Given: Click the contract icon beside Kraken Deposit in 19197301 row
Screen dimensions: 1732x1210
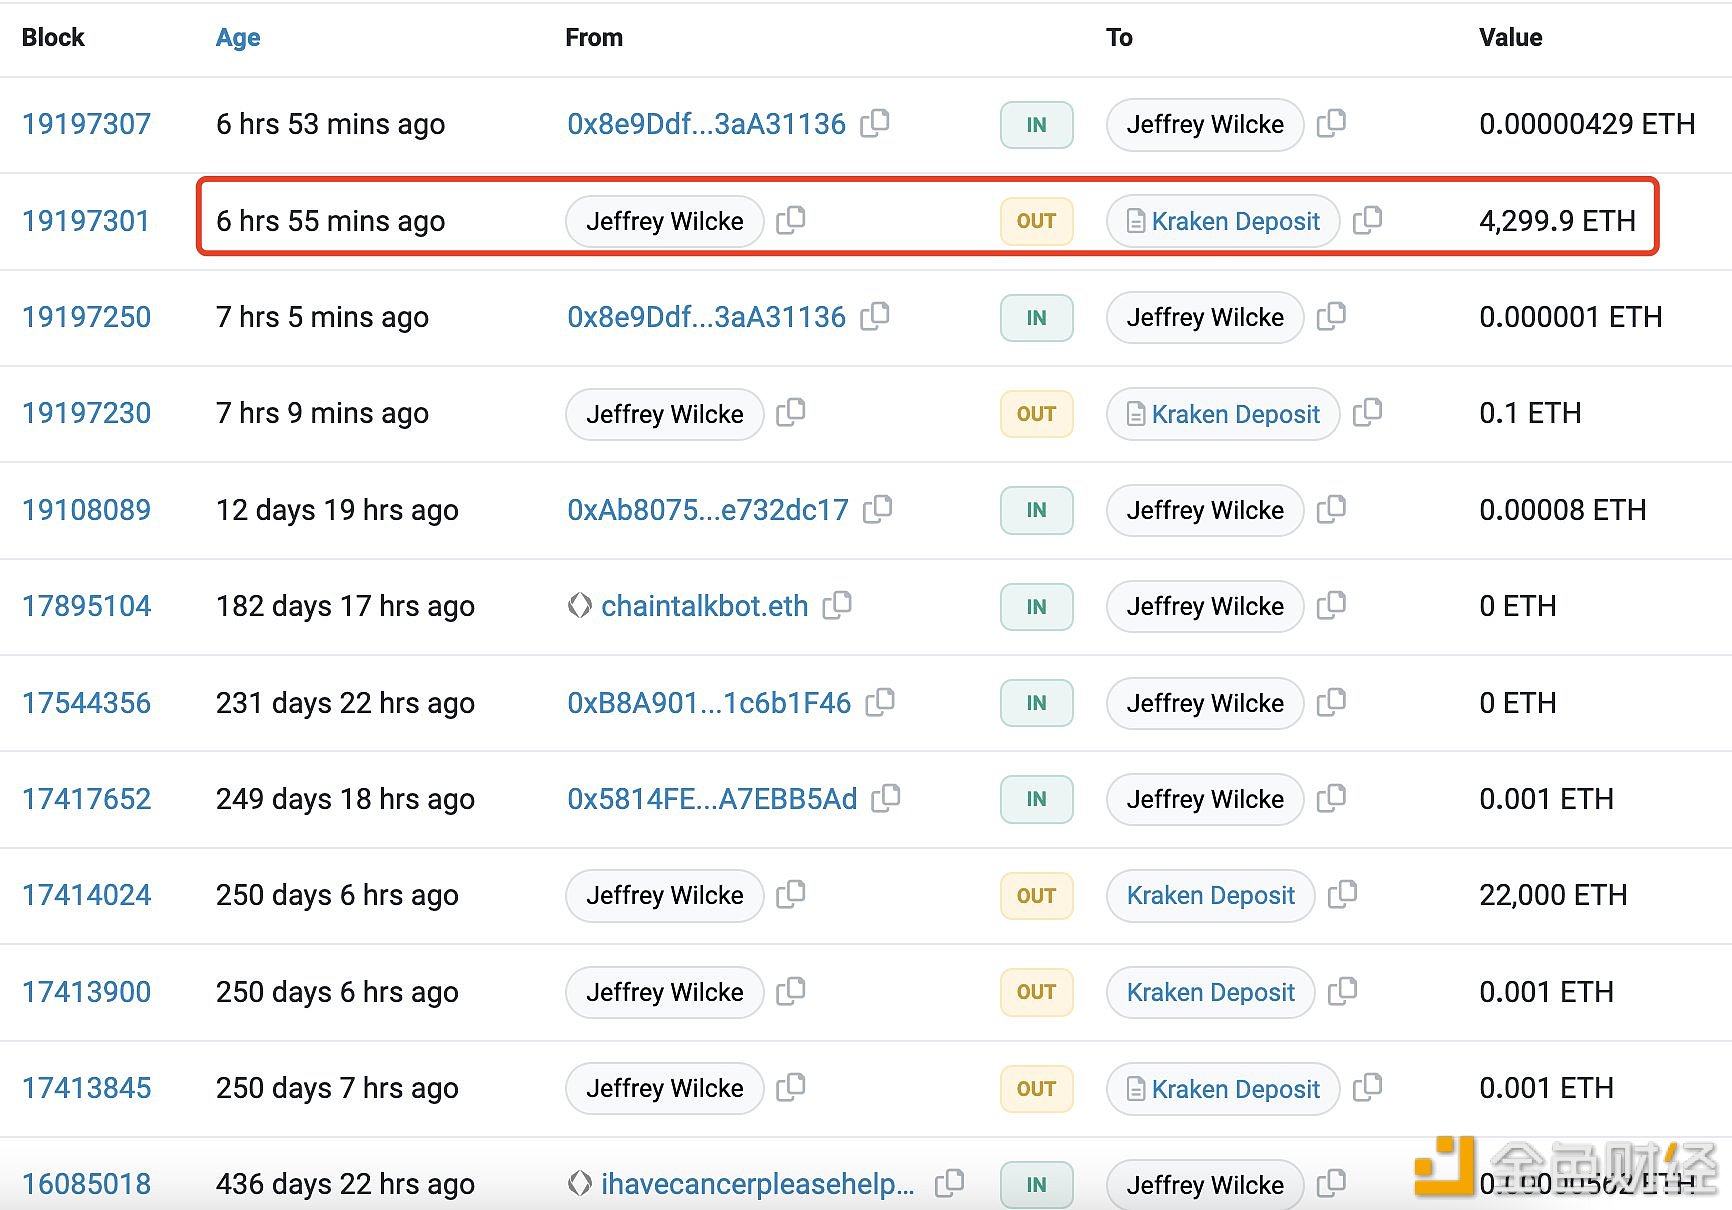Looking at the screenshot, I should tap(1136, 221).
